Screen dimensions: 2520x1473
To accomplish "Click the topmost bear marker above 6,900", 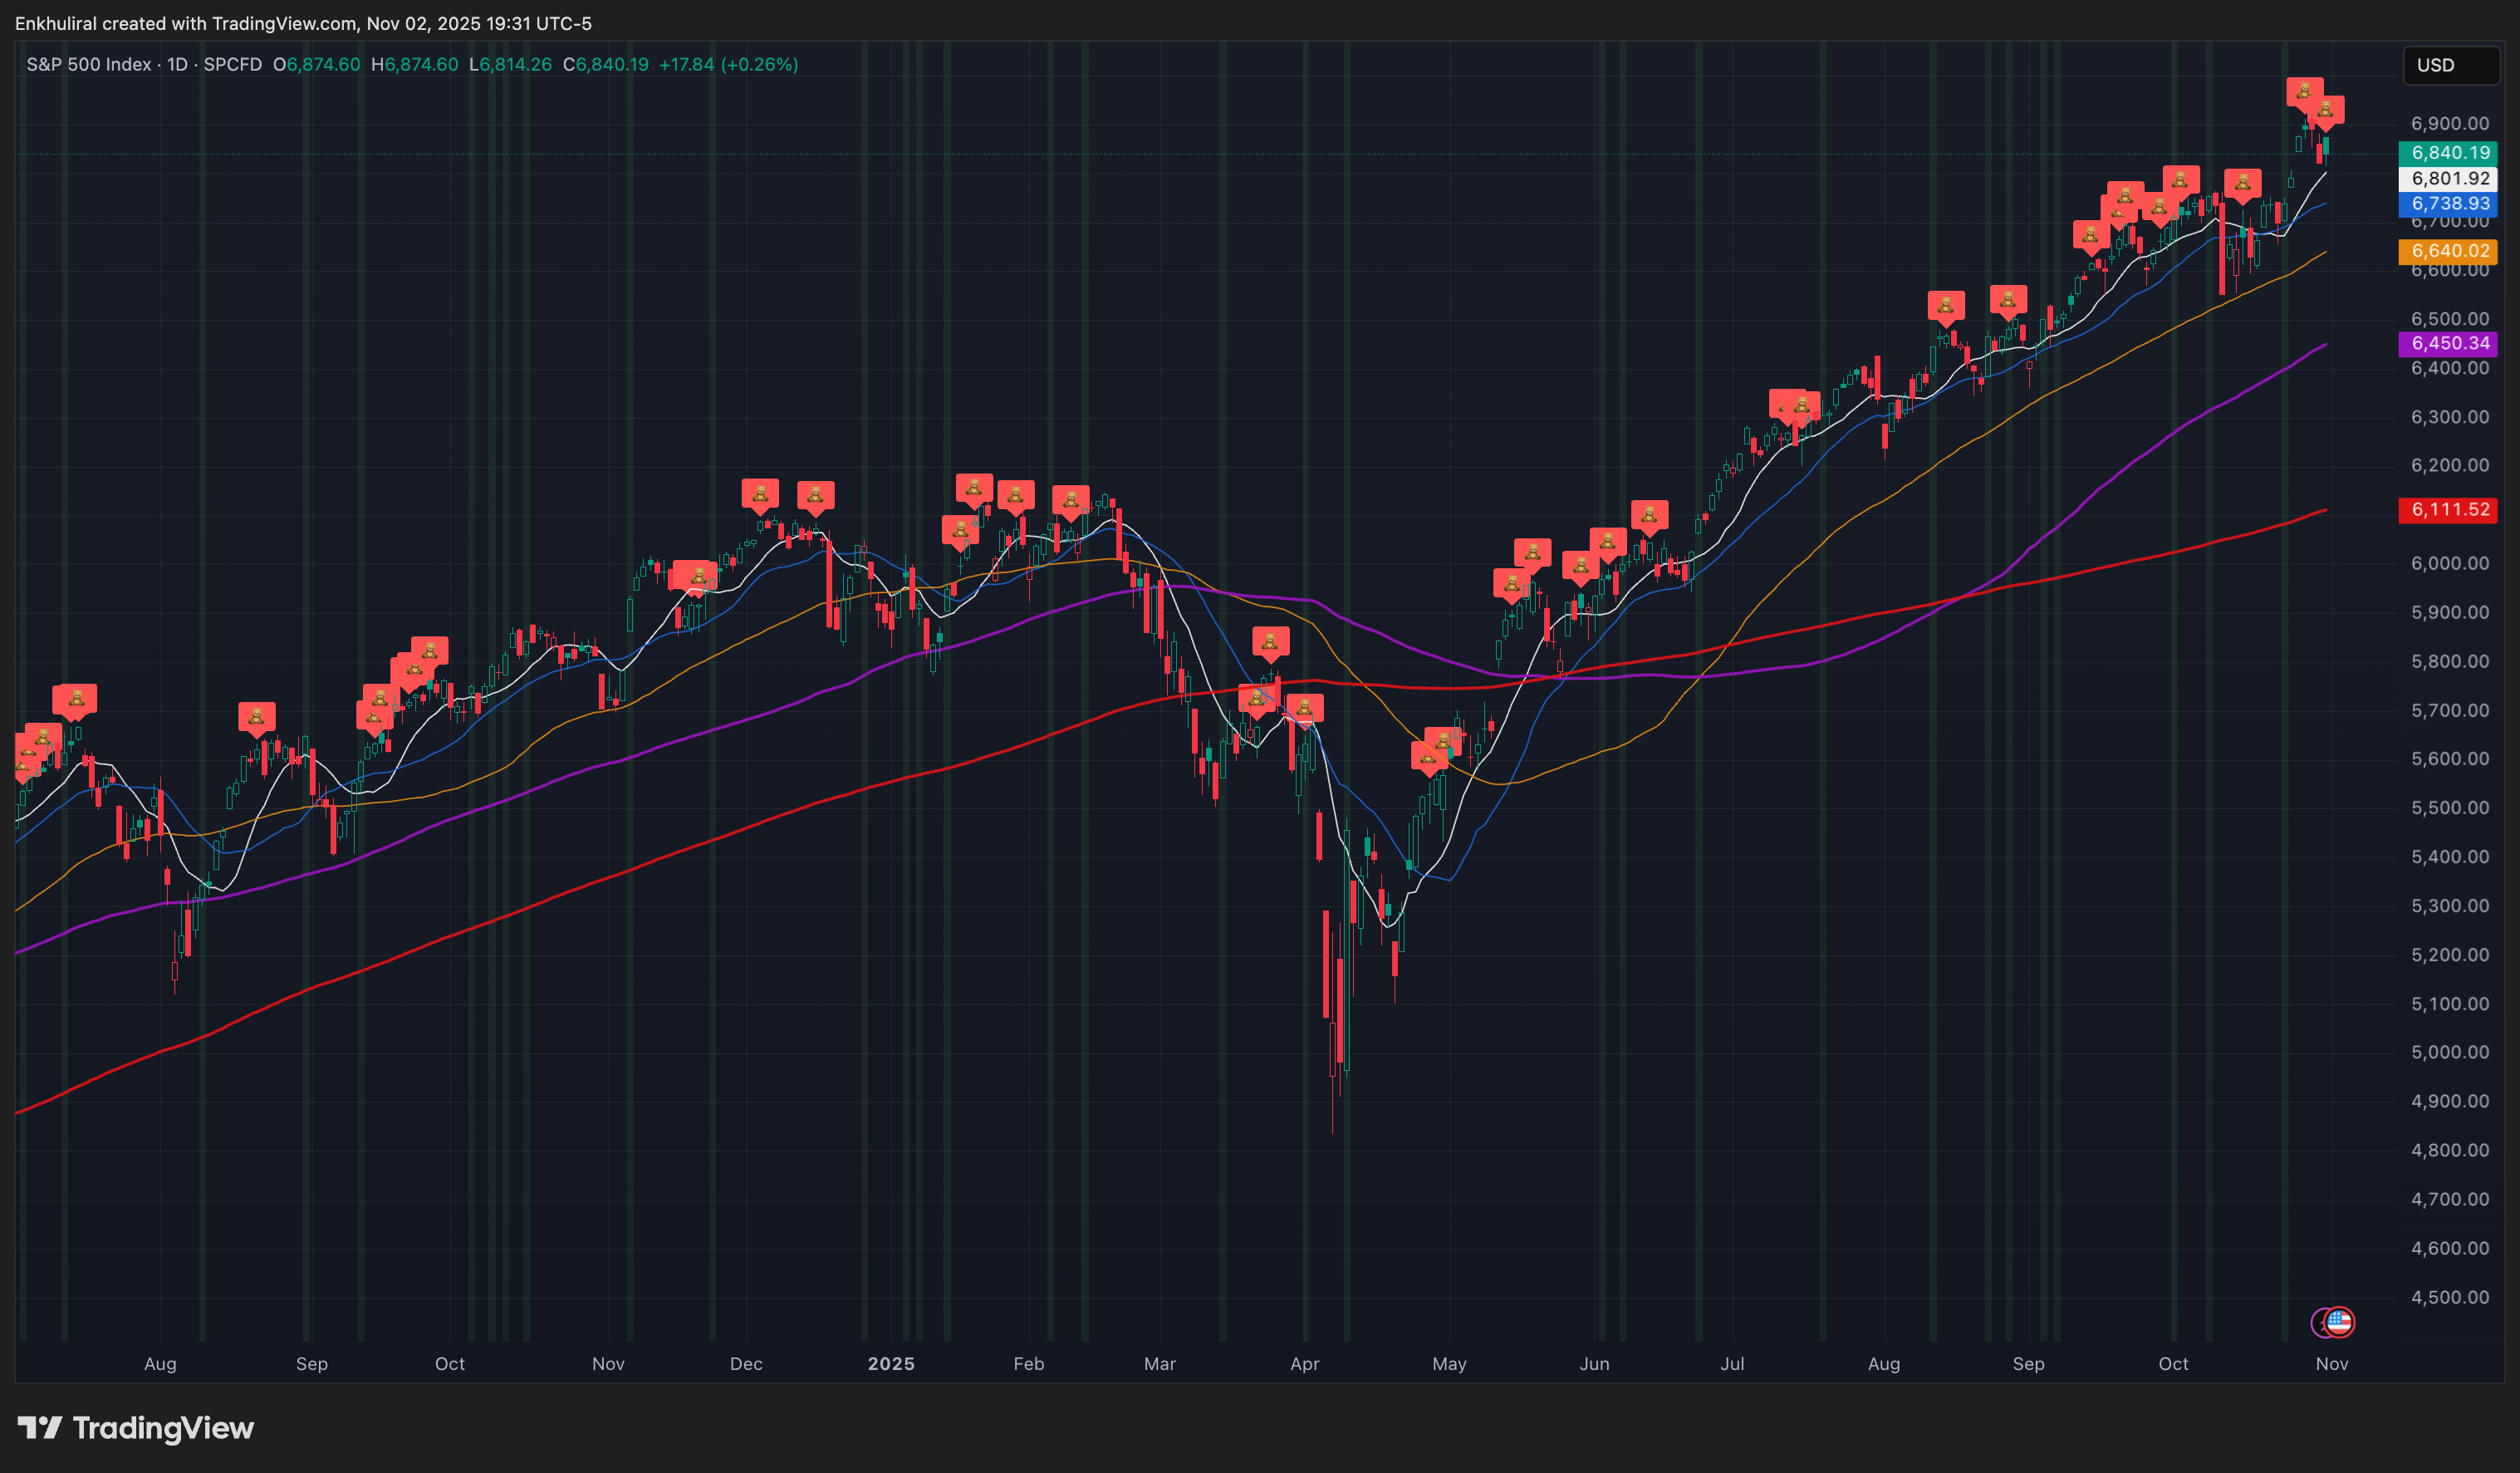I will pyautogui.click(x=2304, y=92).
